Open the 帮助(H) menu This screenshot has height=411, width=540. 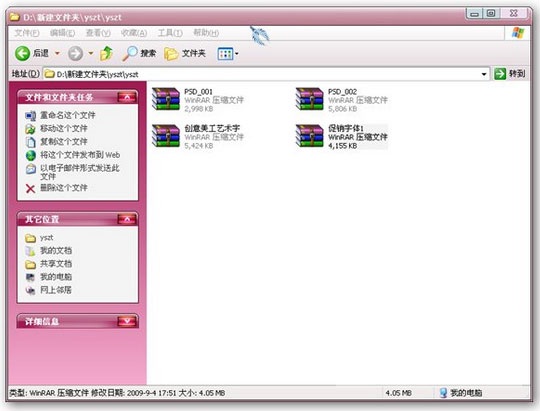click(x=206, y=33)
